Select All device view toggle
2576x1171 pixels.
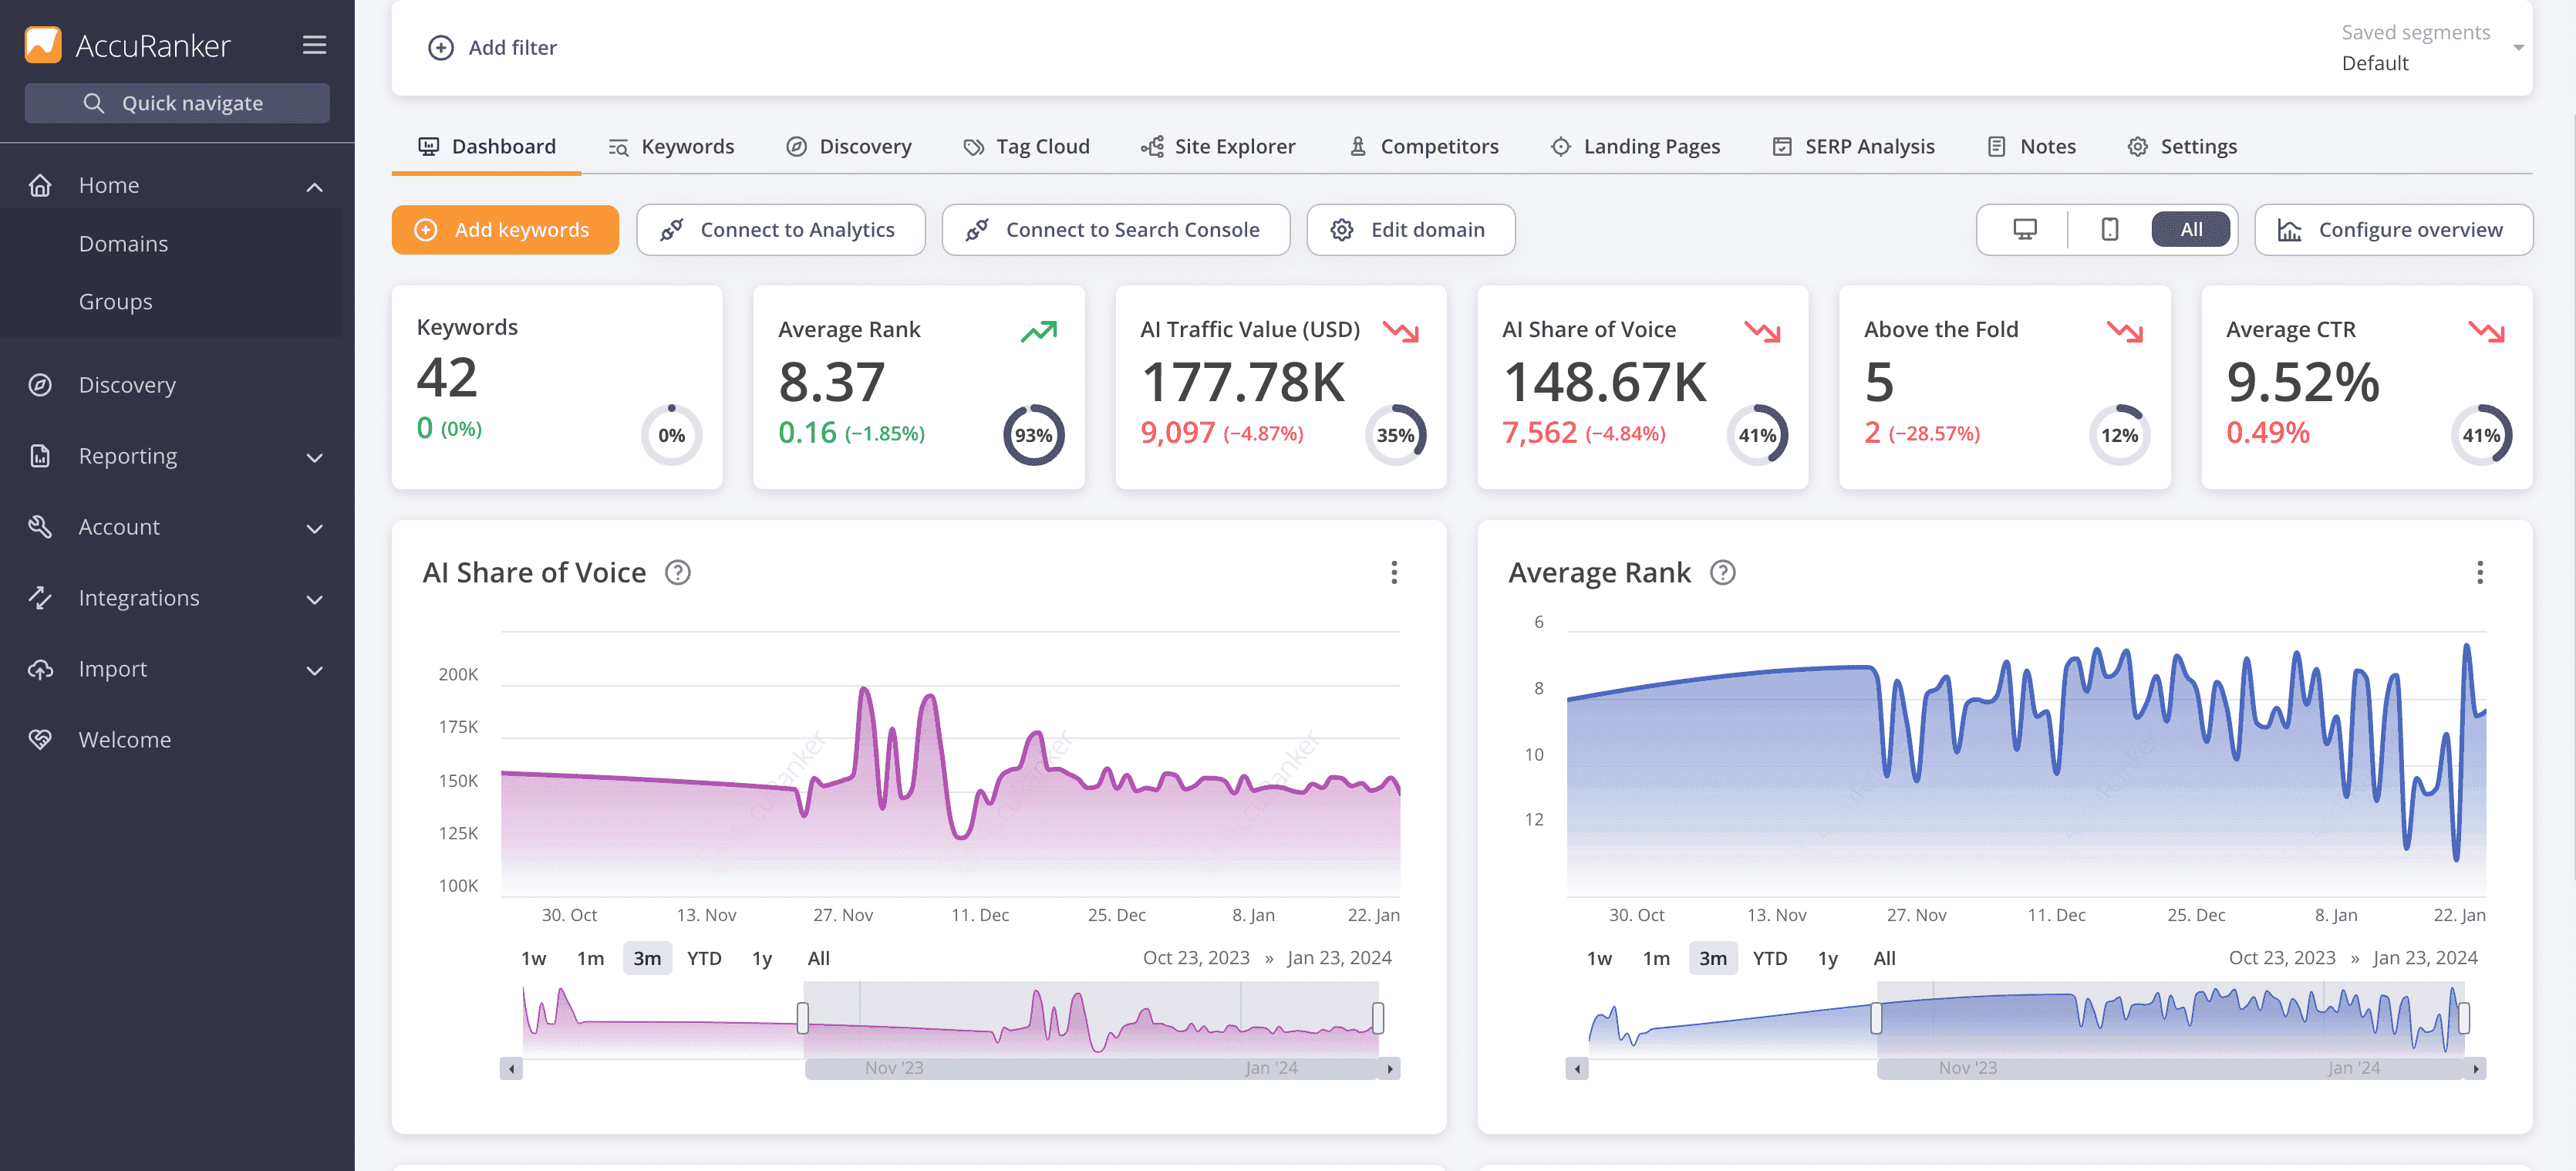point(2192,227)
